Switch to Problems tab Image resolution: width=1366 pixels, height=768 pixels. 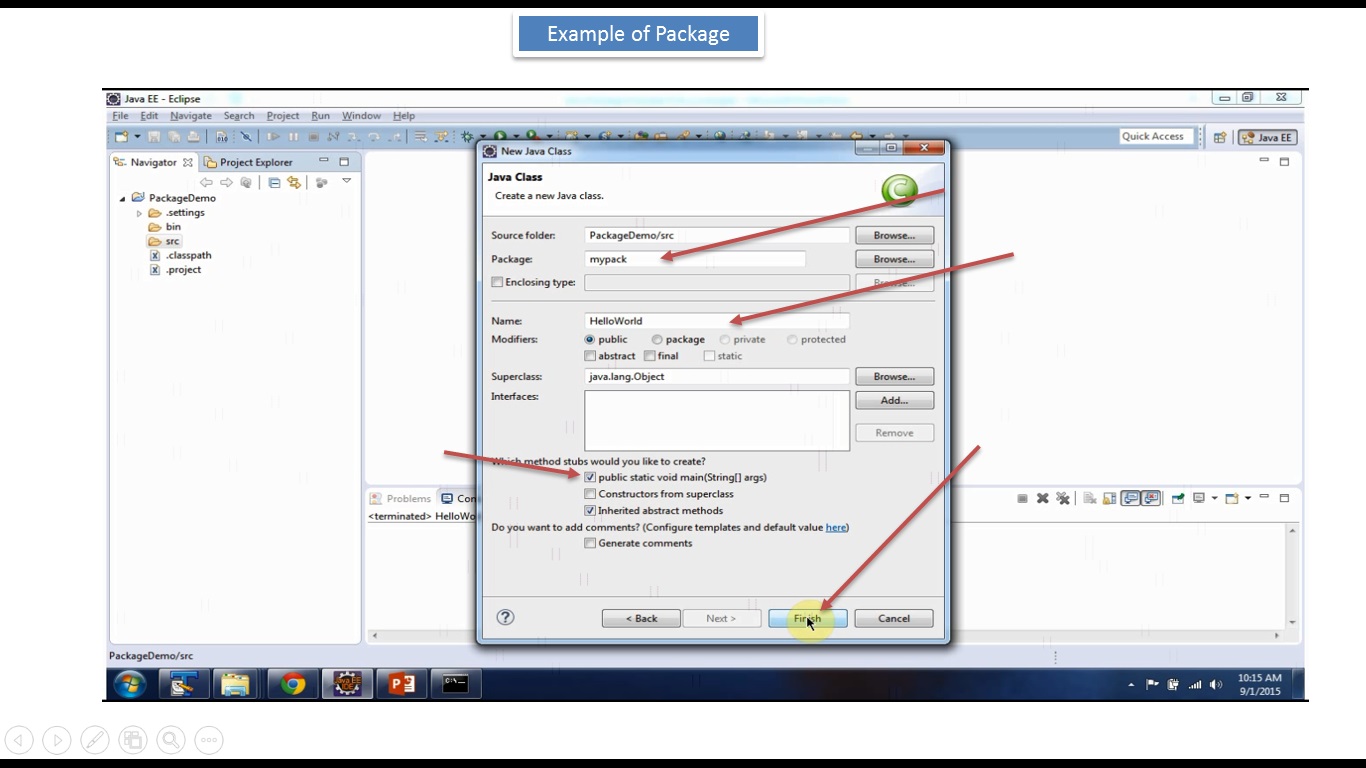click(400, 498)
